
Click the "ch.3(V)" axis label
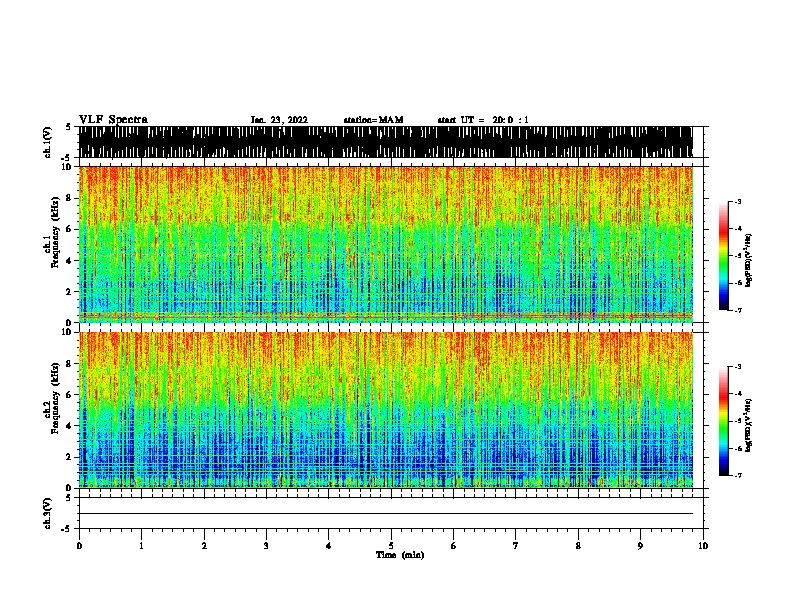coord(48,513)
